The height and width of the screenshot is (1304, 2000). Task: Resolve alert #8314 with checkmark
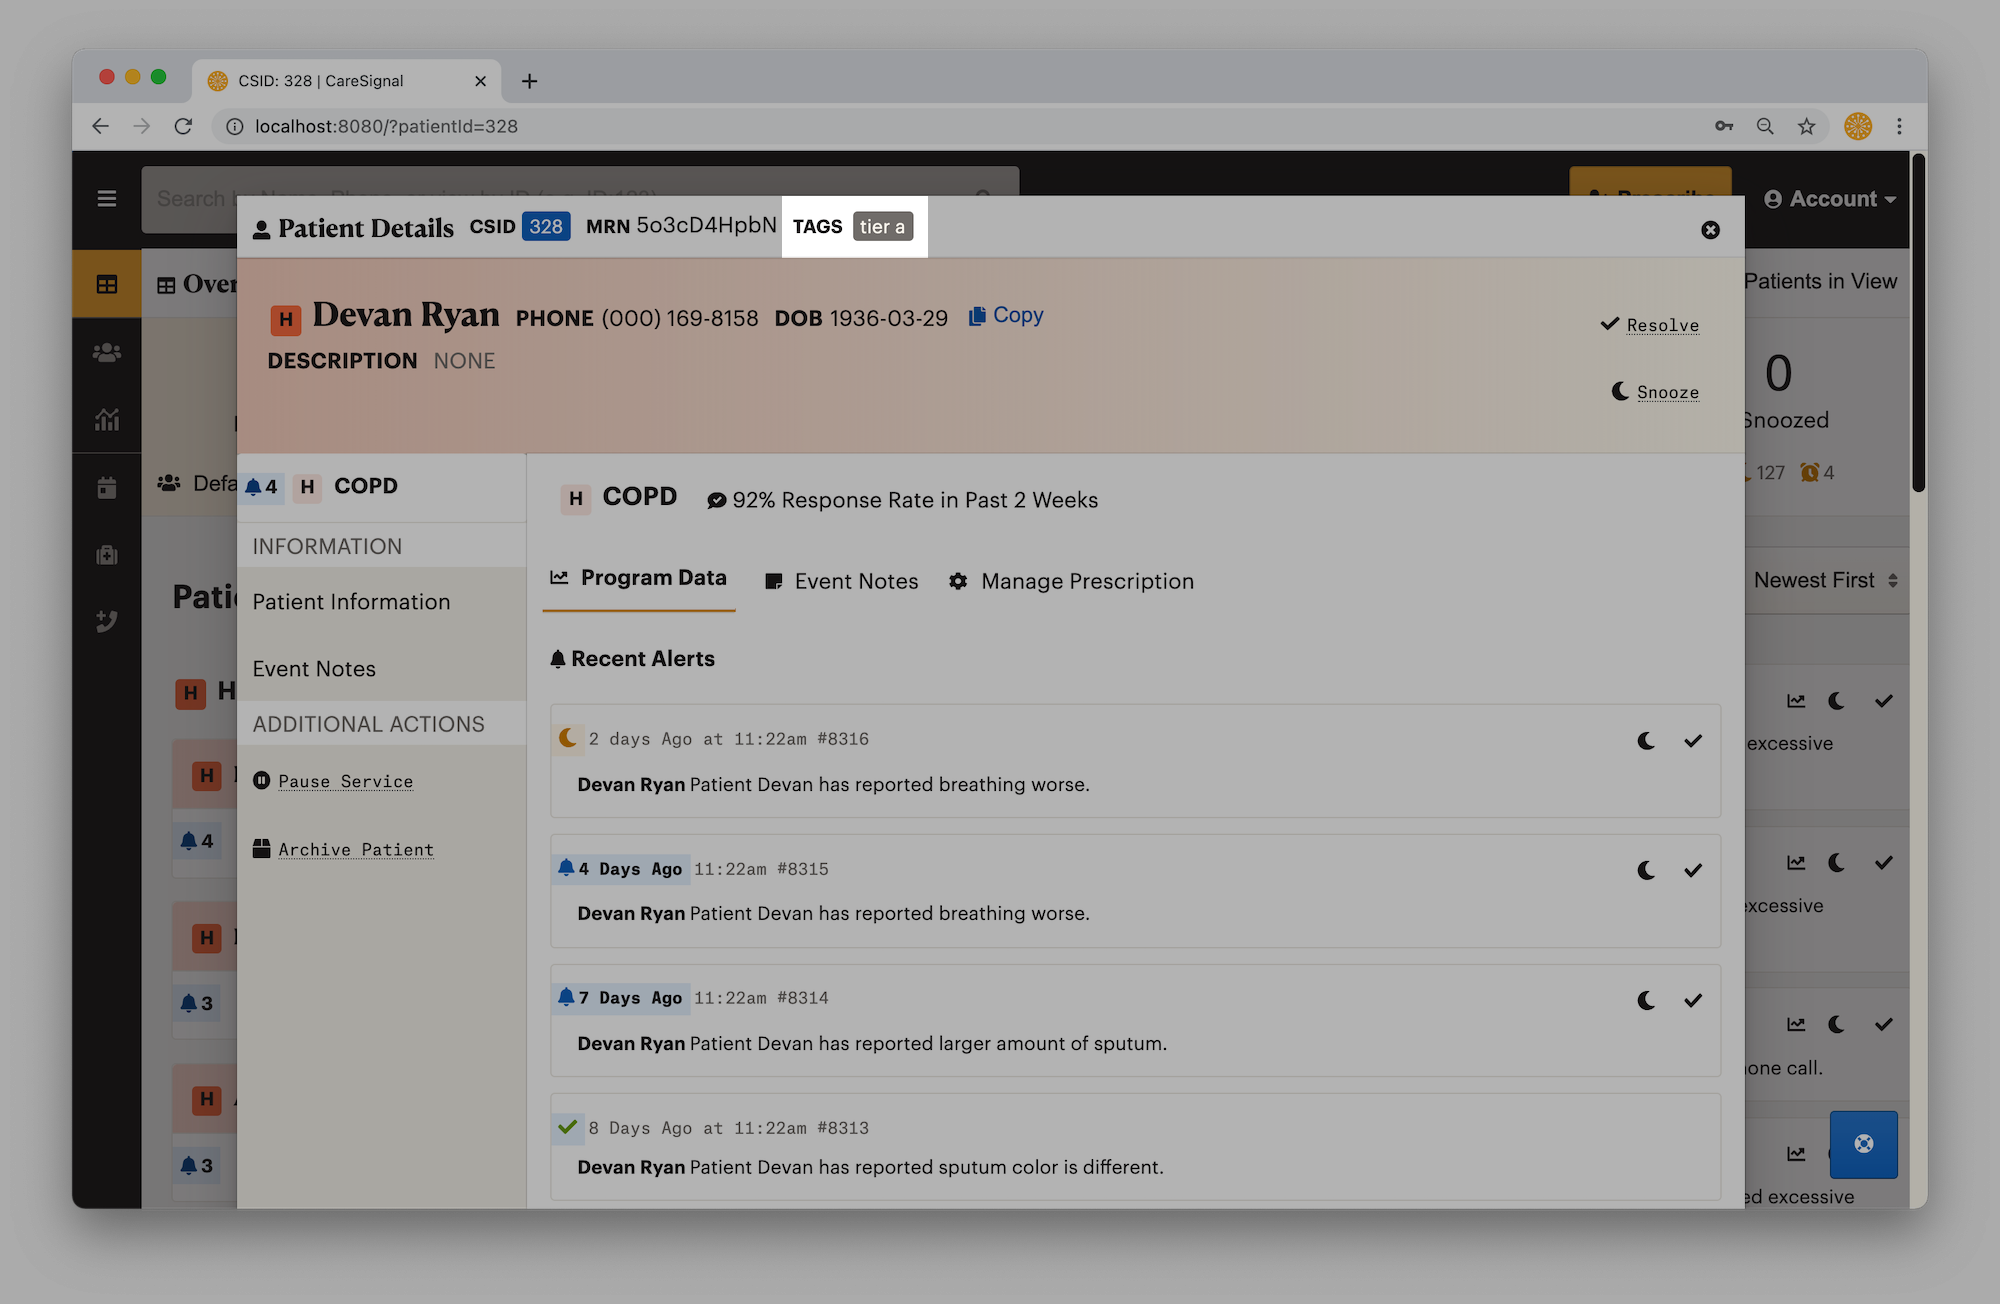click(x=1693, y=1001)
